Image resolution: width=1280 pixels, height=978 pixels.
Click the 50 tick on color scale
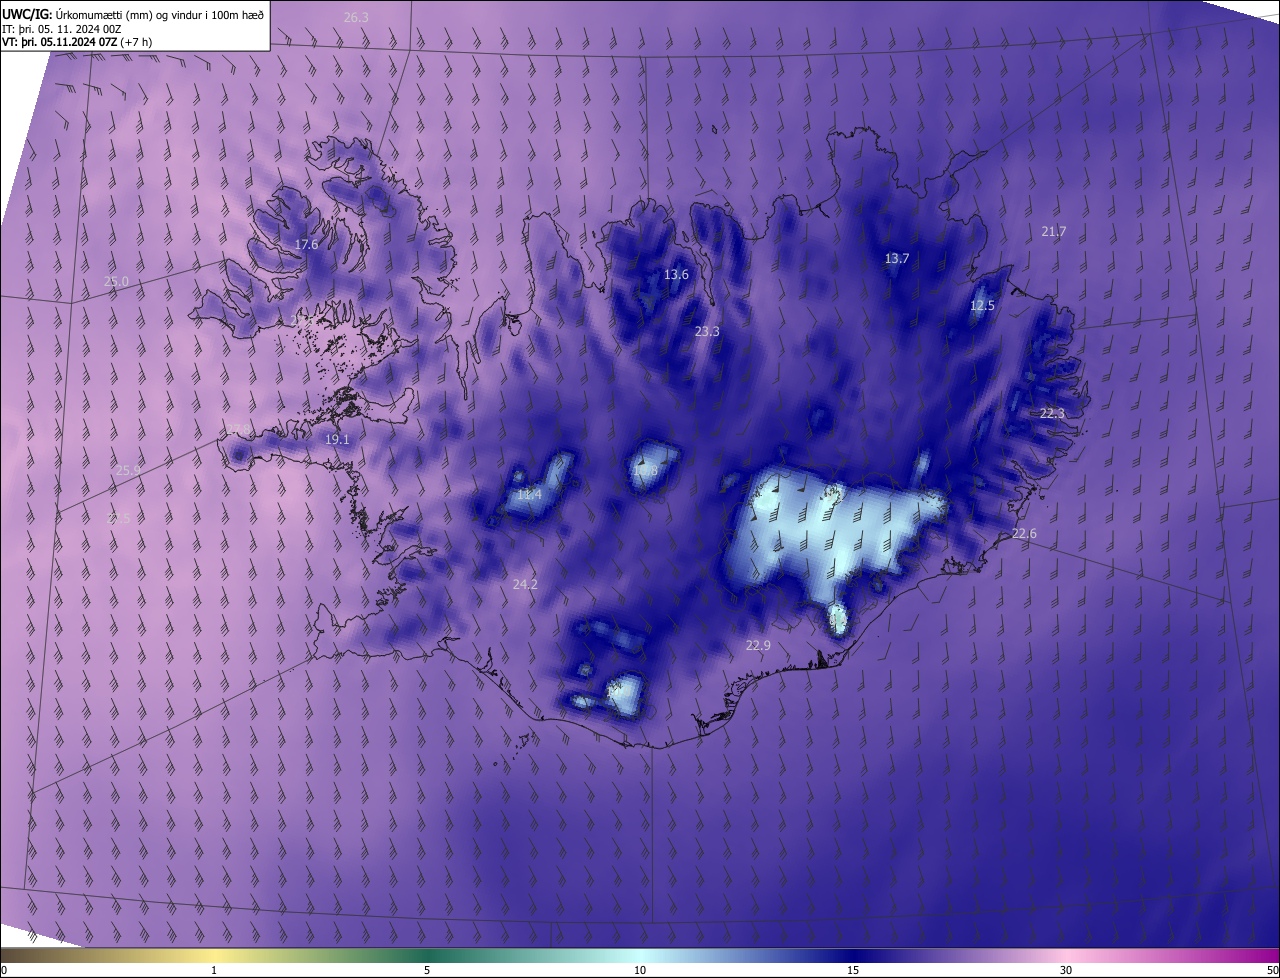[x=1271, y=970]
